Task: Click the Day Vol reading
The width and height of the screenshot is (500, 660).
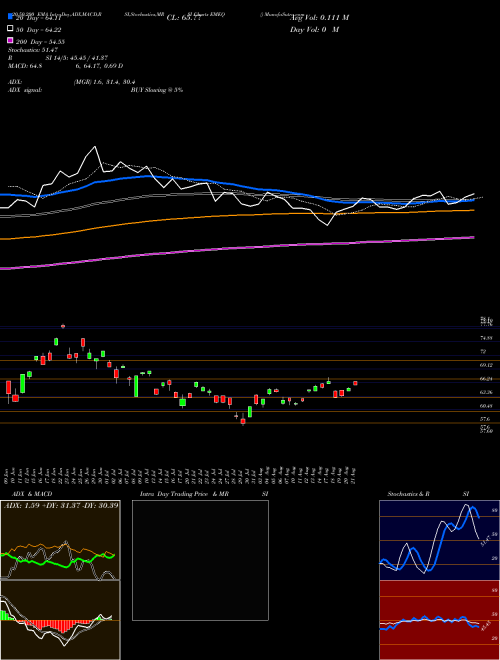Action: [314, 29]
